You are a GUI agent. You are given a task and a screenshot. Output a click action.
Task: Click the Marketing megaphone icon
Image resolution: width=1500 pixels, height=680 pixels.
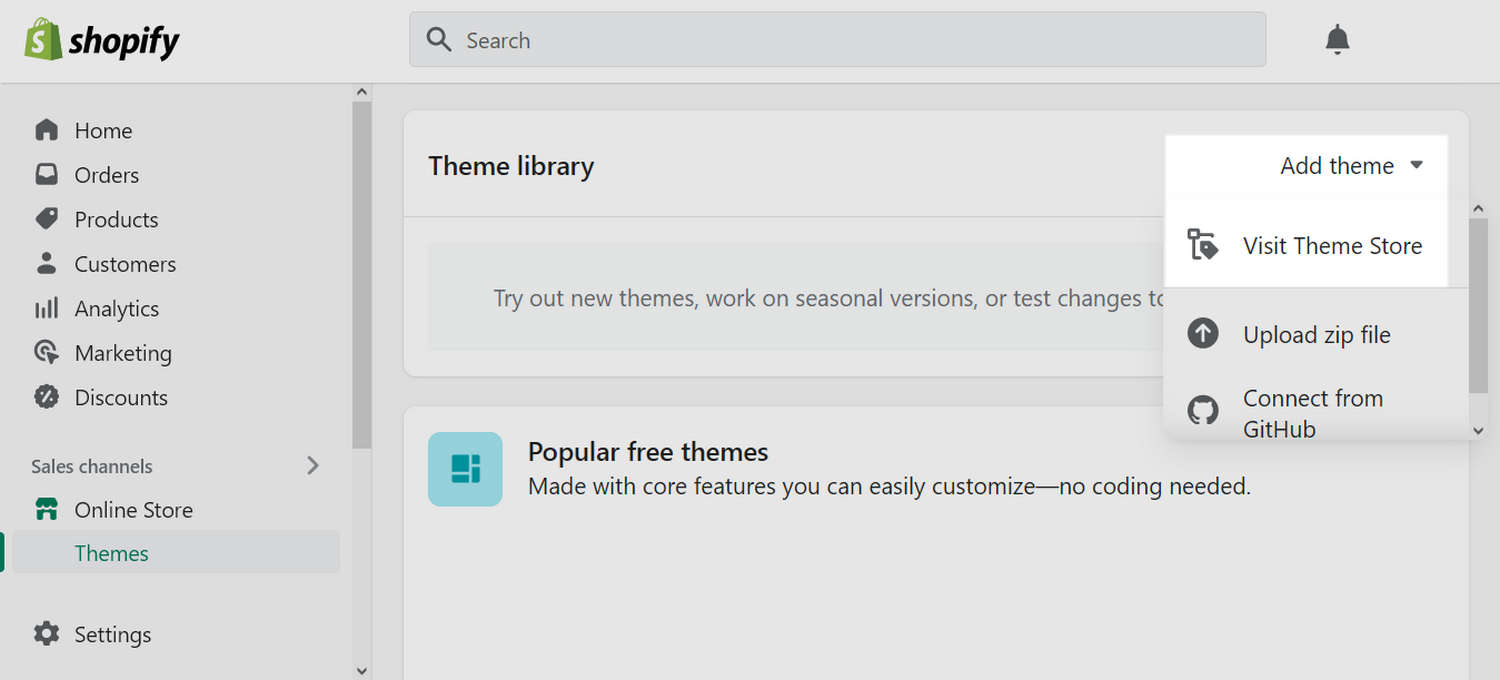(47, 352)
